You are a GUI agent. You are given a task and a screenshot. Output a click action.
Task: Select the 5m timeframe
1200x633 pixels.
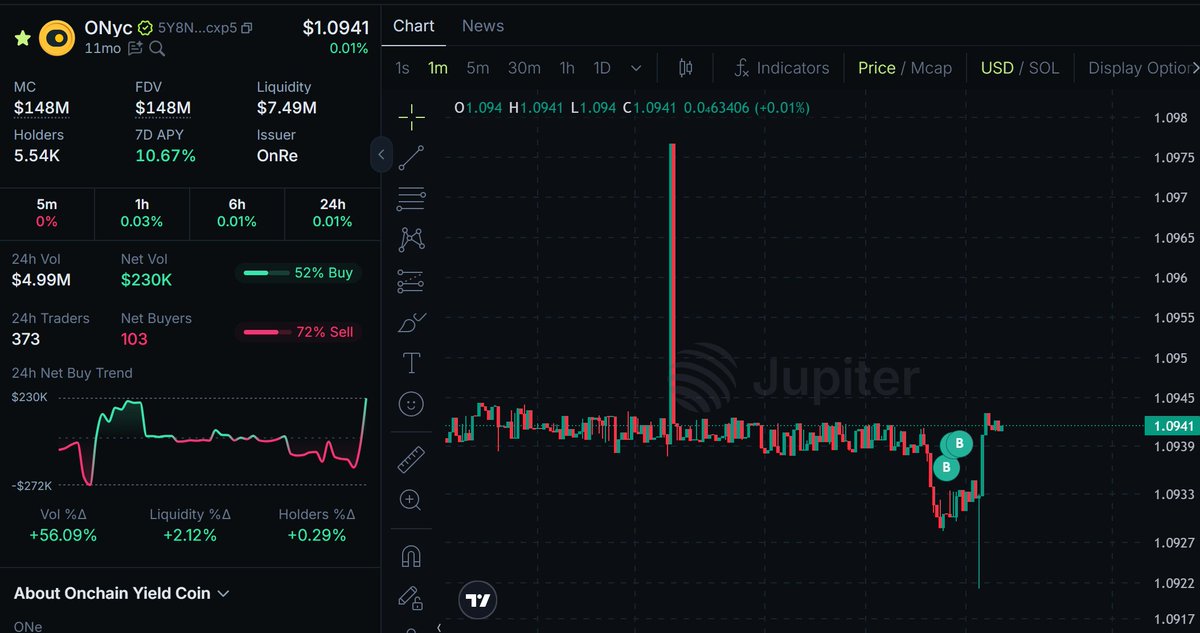[x=478, y=68]
